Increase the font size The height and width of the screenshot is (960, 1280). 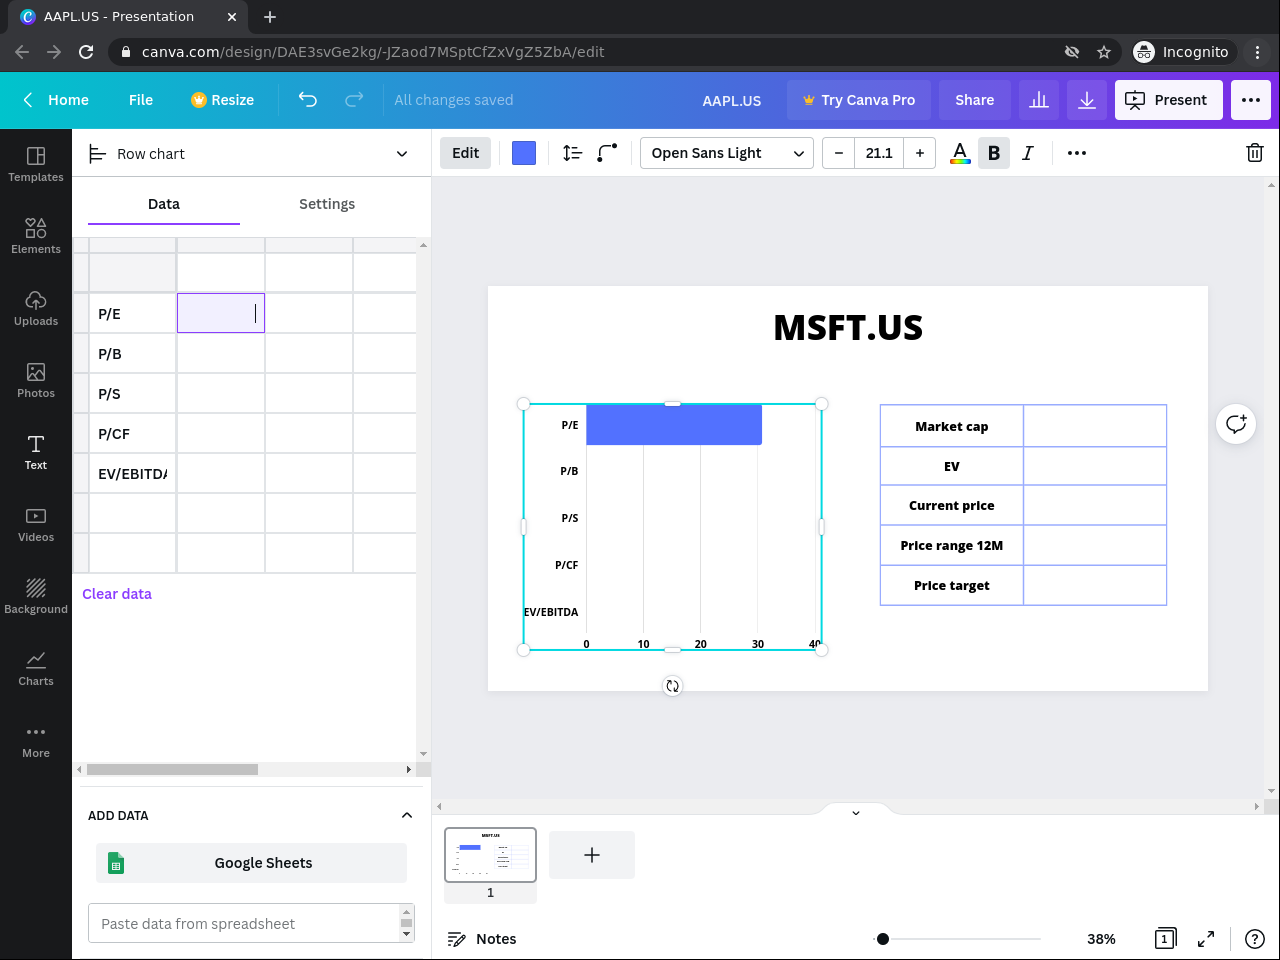coord(920,153)
